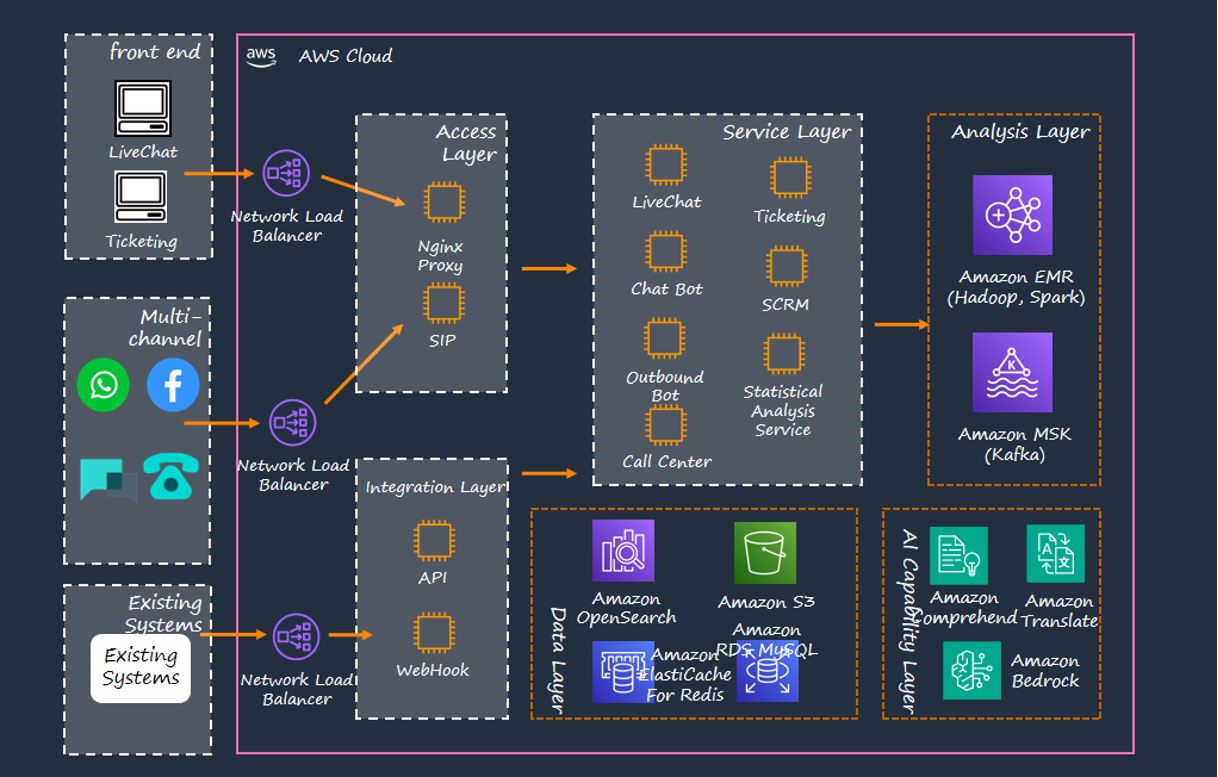Viewport: 1218px width, 777px height.
Task: Click the Amazon MSK Kafka icon
Action: coord(1012,372)
